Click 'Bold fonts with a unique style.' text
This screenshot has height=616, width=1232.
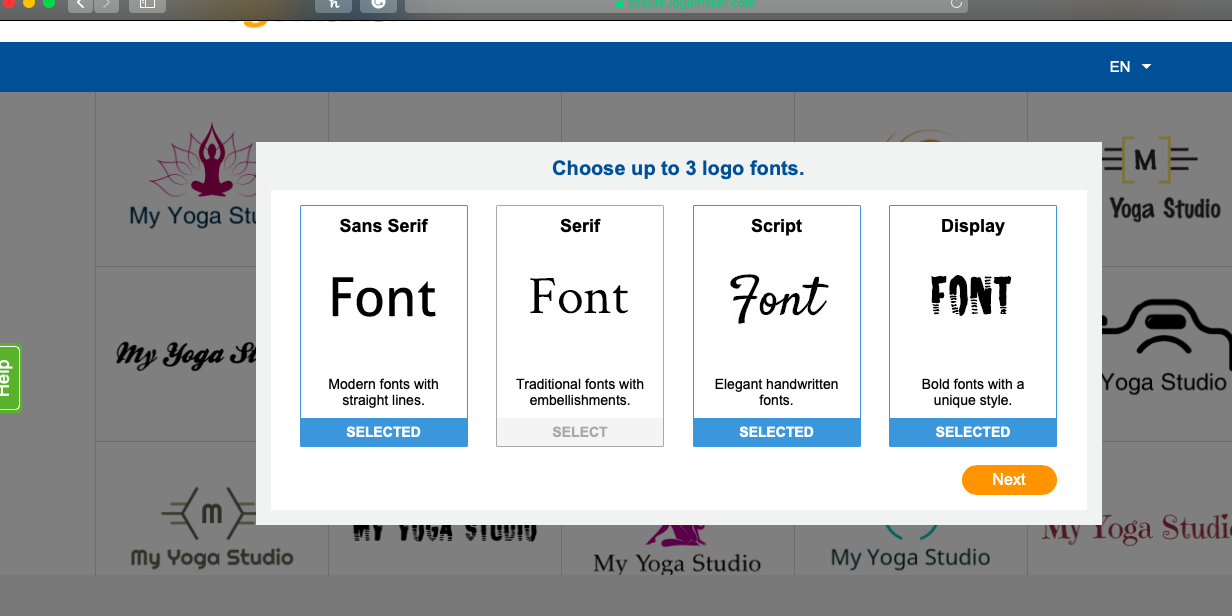tap(973, 392)
